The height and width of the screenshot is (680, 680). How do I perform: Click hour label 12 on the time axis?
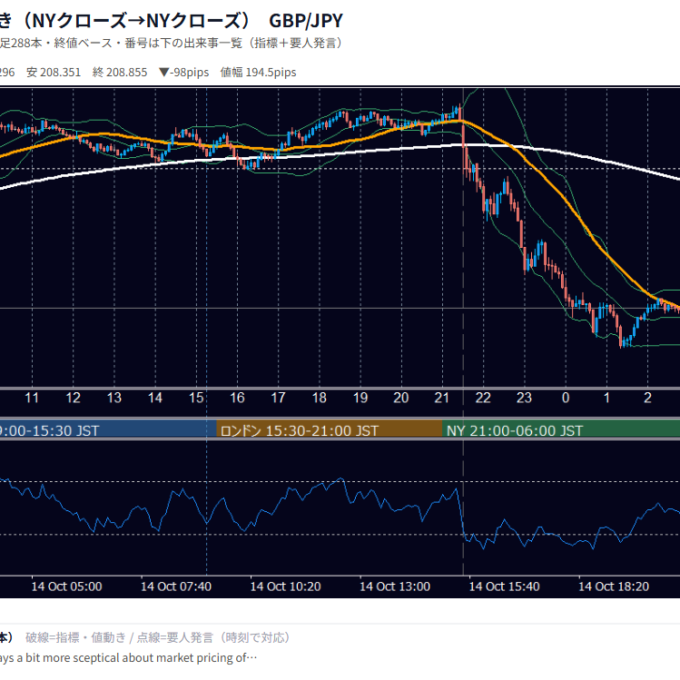73,398
